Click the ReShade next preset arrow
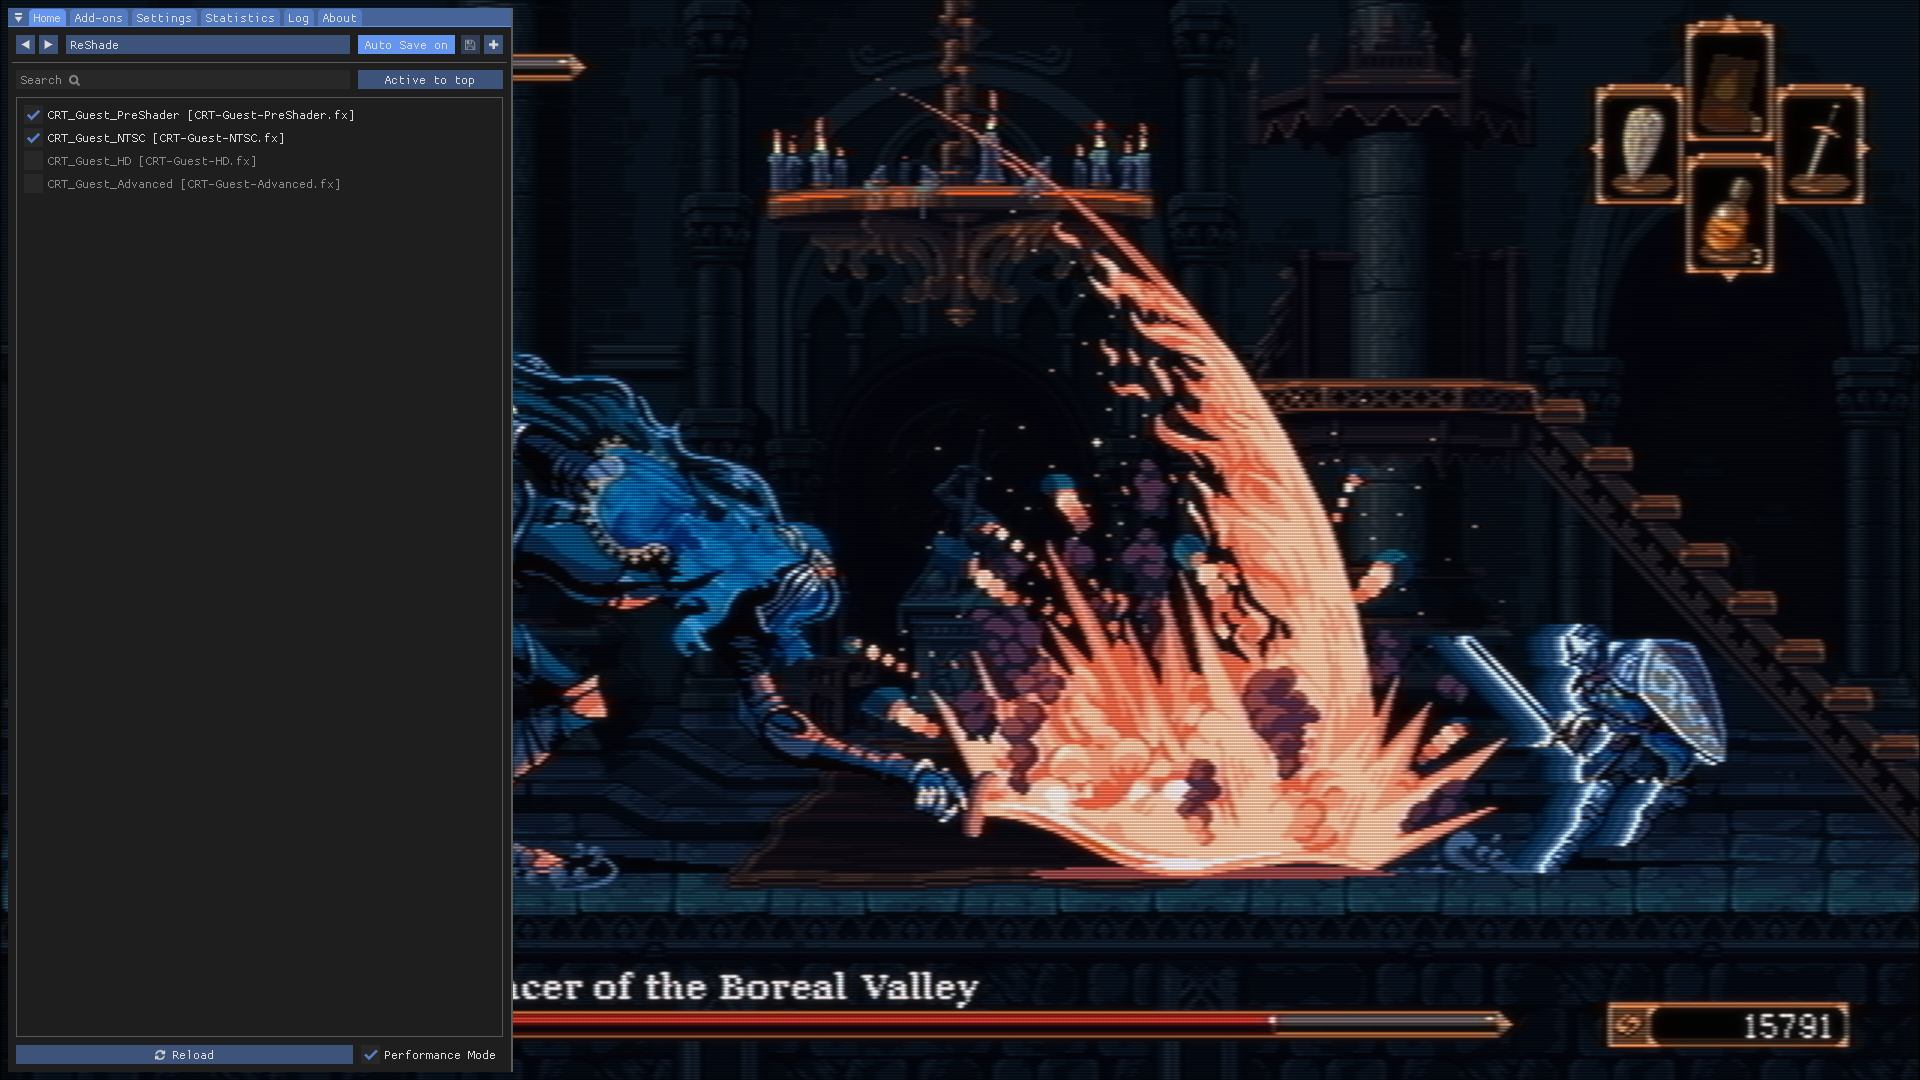Viewport: 1920px width, 1080px height. coord(49,45)
